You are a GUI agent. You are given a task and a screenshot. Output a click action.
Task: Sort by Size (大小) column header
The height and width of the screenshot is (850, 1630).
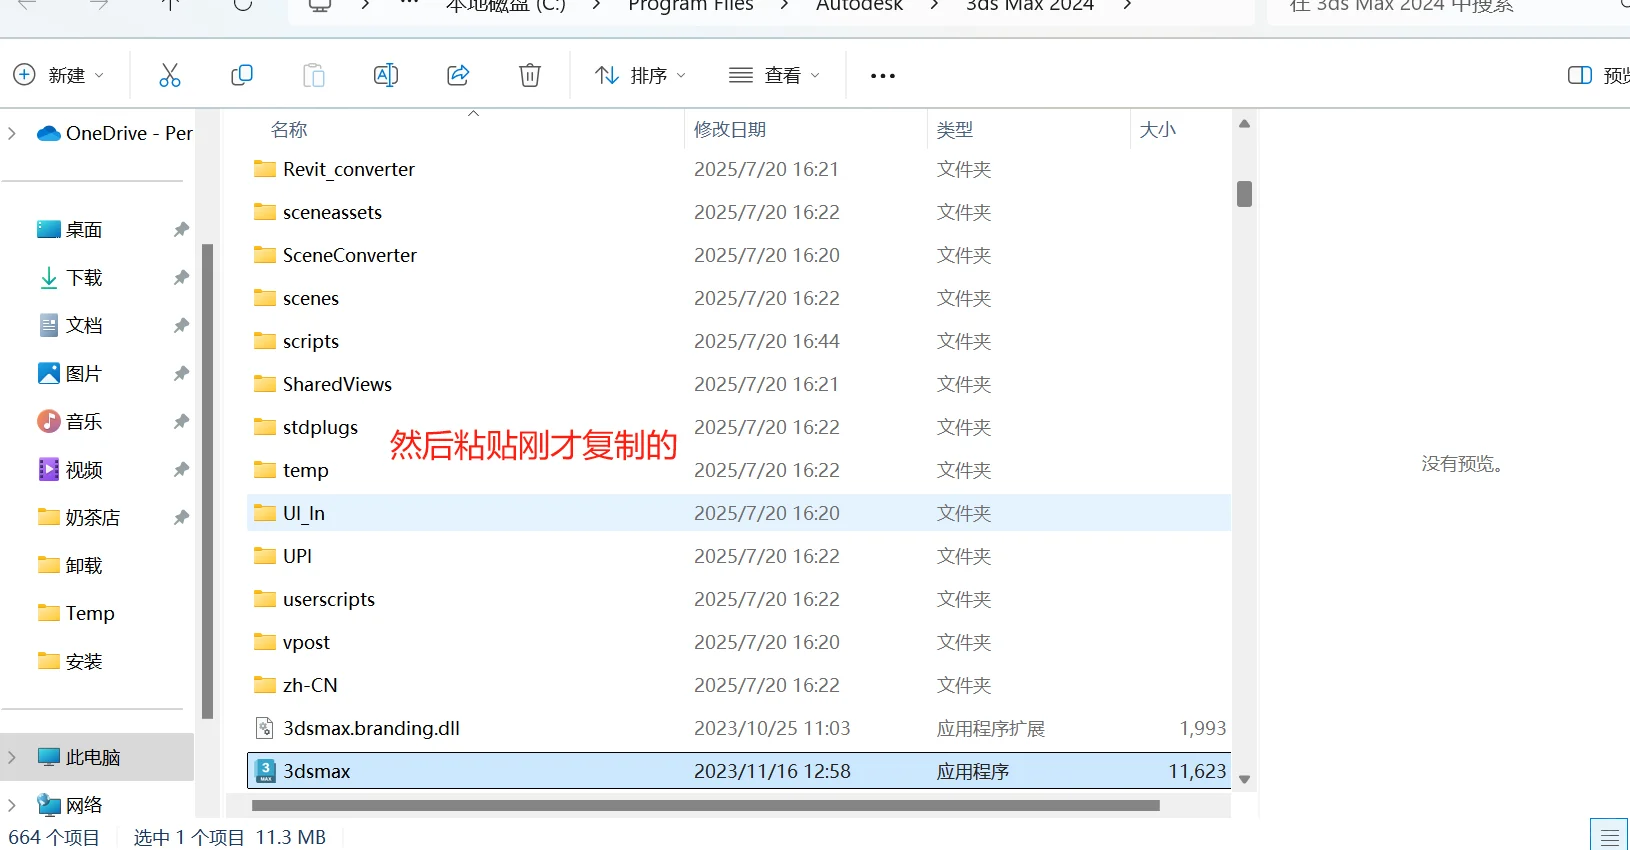1158,130
